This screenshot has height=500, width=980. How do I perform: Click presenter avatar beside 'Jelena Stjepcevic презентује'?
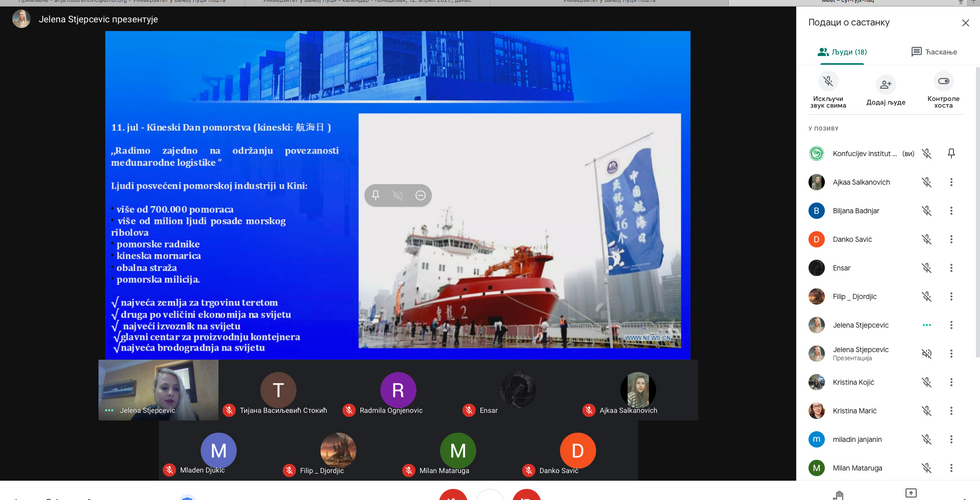point(21,19)
